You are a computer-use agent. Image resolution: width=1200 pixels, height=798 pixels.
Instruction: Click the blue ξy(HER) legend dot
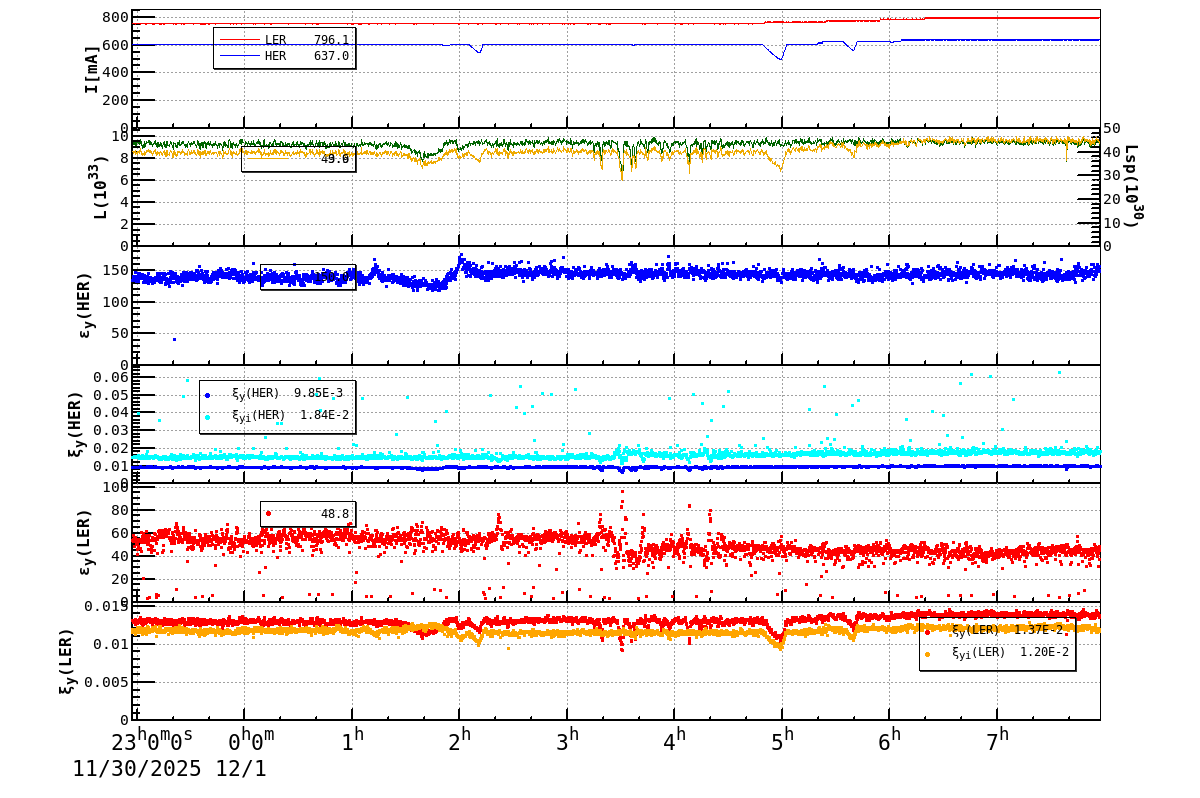[207, 394]
